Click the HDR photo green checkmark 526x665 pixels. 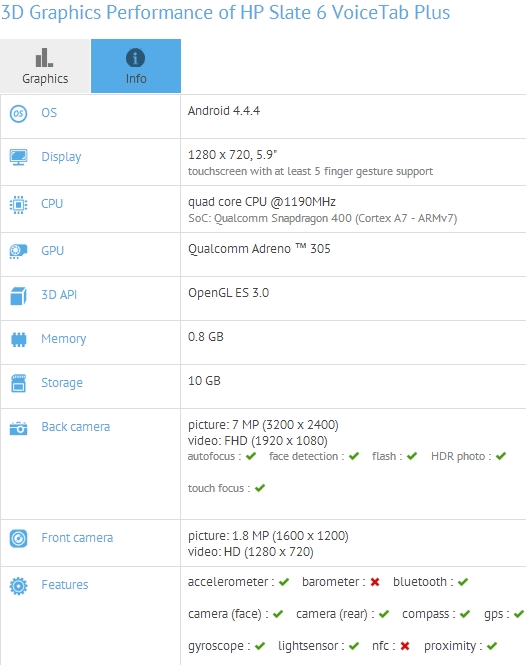click(x=501, y=456)
